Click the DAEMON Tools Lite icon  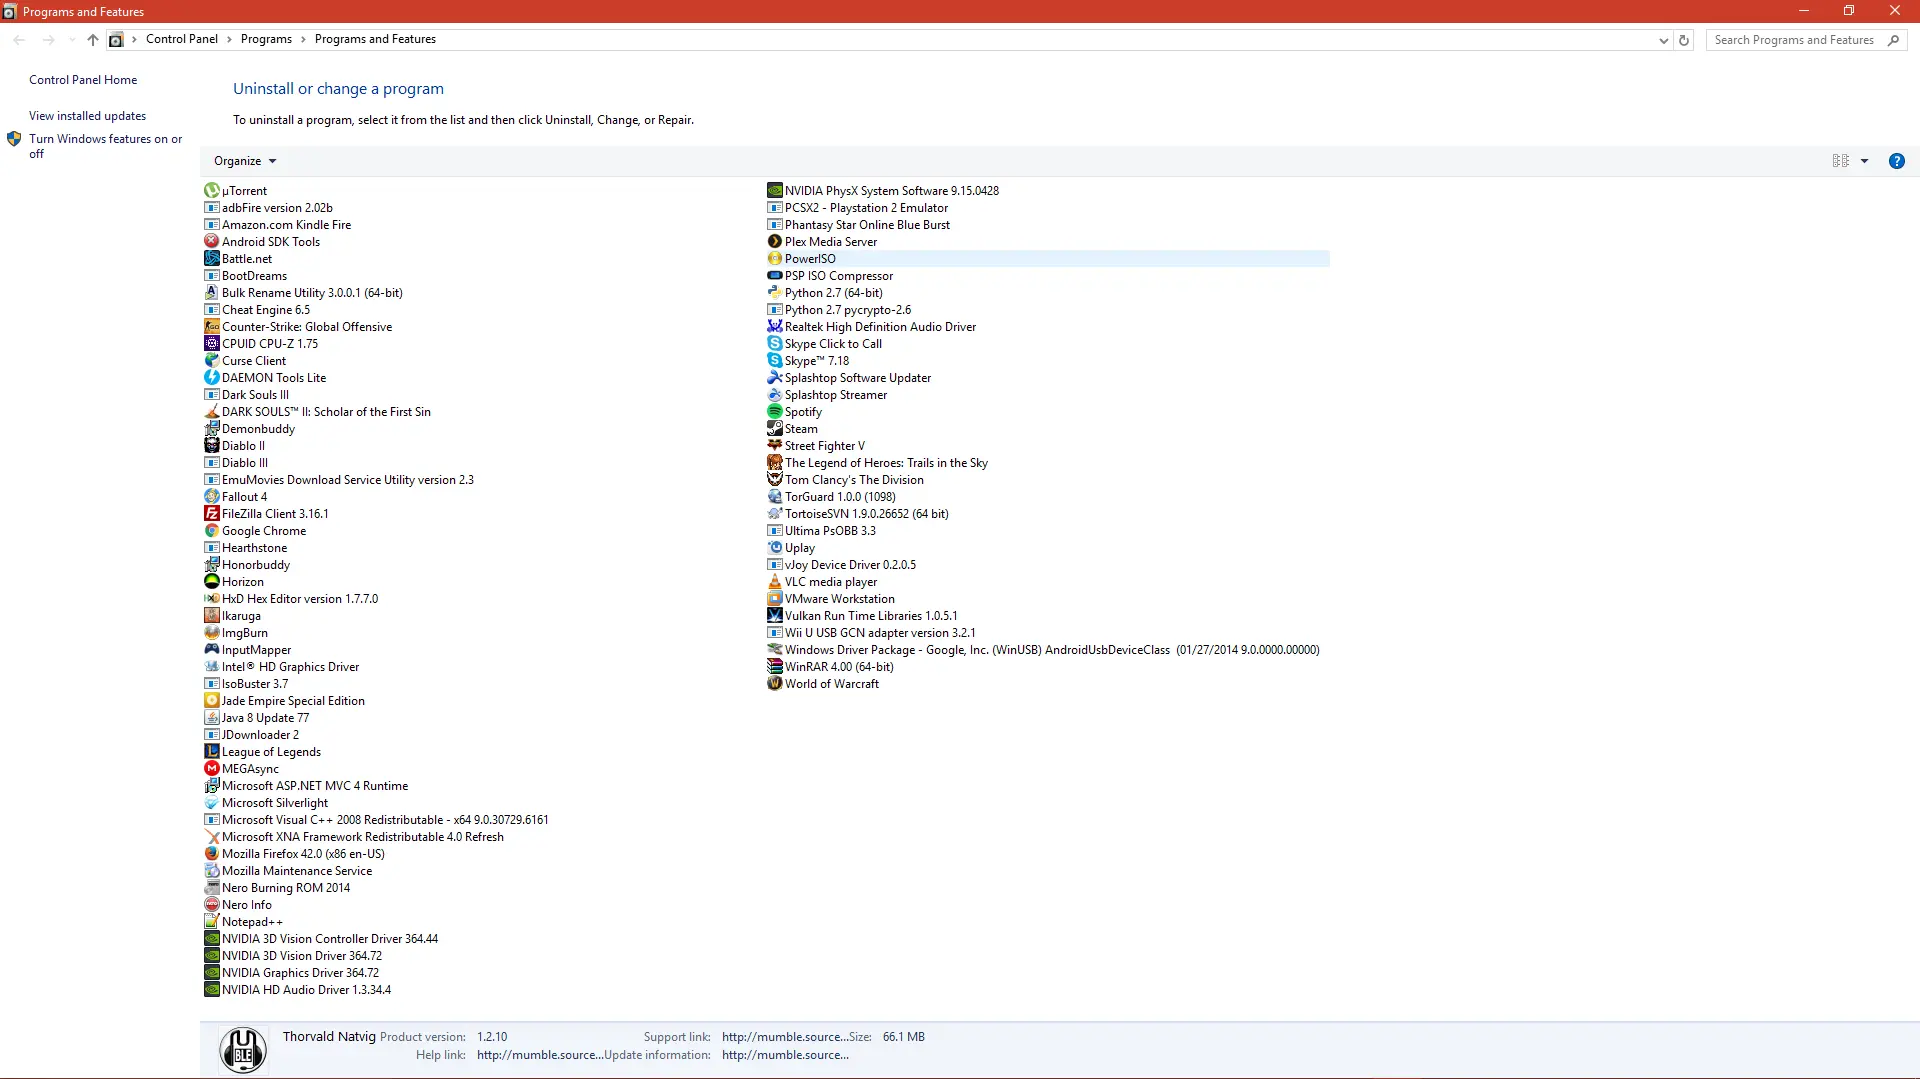(x=212, y=377)
